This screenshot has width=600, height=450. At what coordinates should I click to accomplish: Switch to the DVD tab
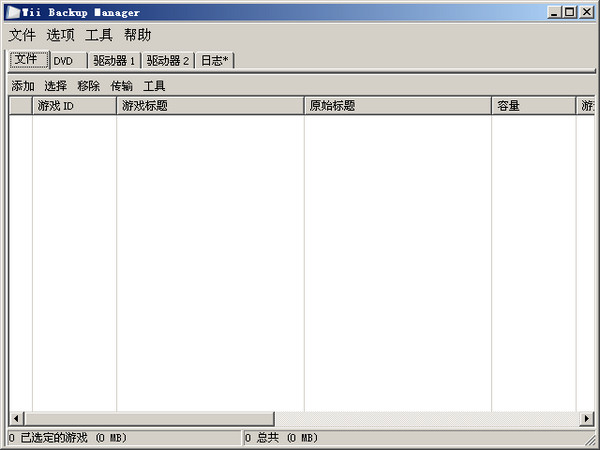coord(67,61)
